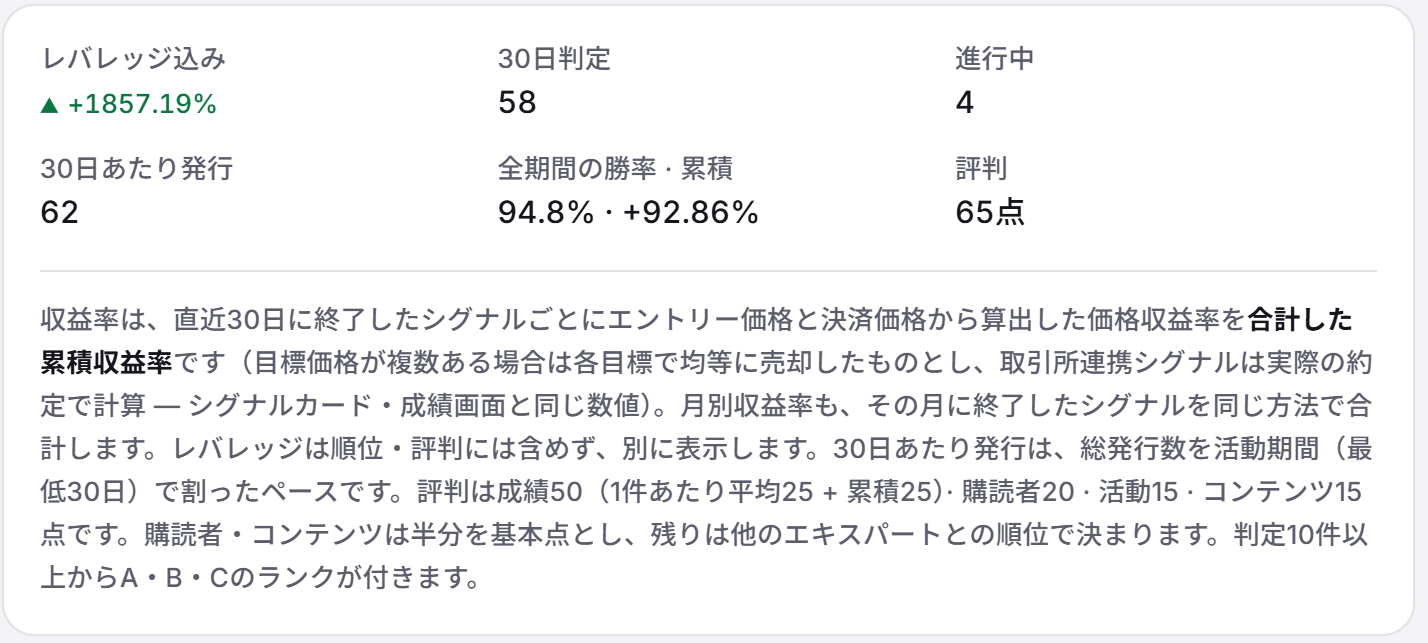The height and width of the screenshot is (643, 1428).
Task: Select the 58 judged signals value
Action: (517, 103)
